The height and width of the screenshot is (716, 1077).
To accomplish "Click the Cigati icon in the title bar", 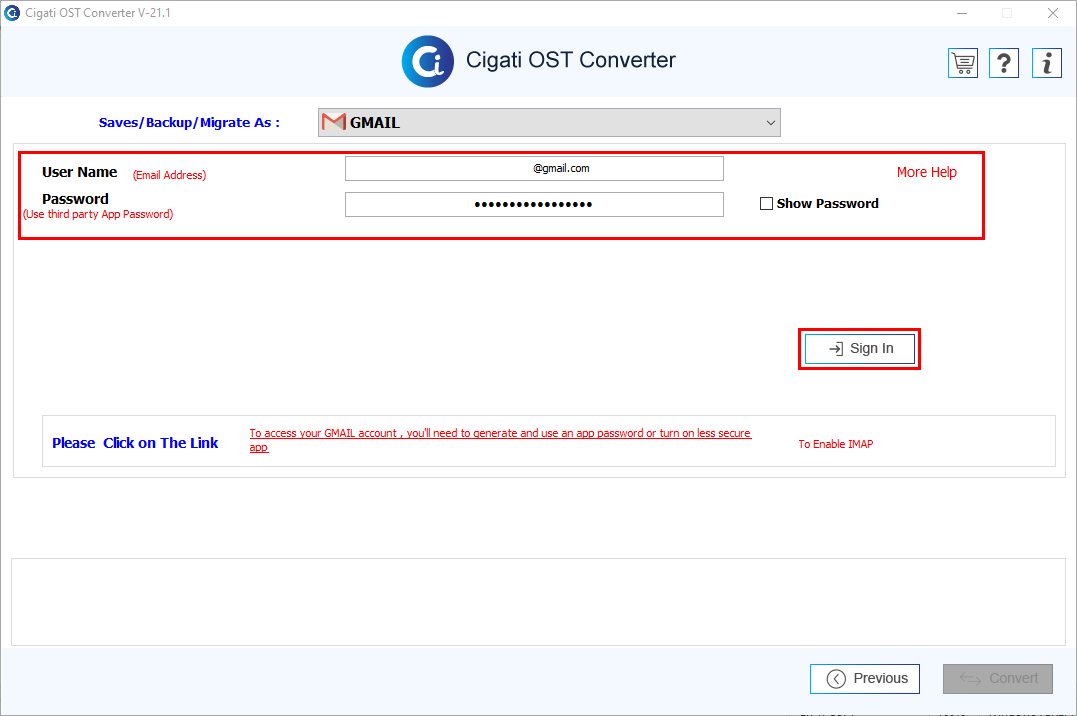I will (12, 12).
